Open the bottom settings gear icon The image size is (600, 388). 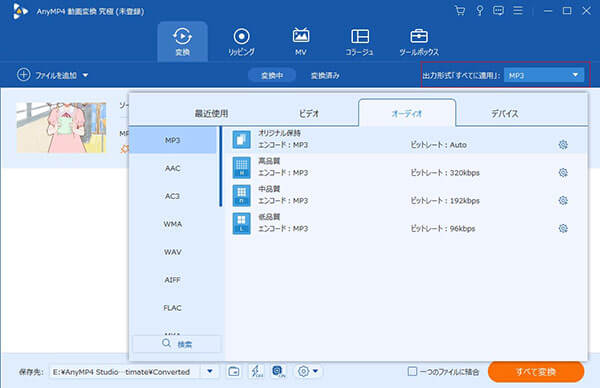click(303, 371)
